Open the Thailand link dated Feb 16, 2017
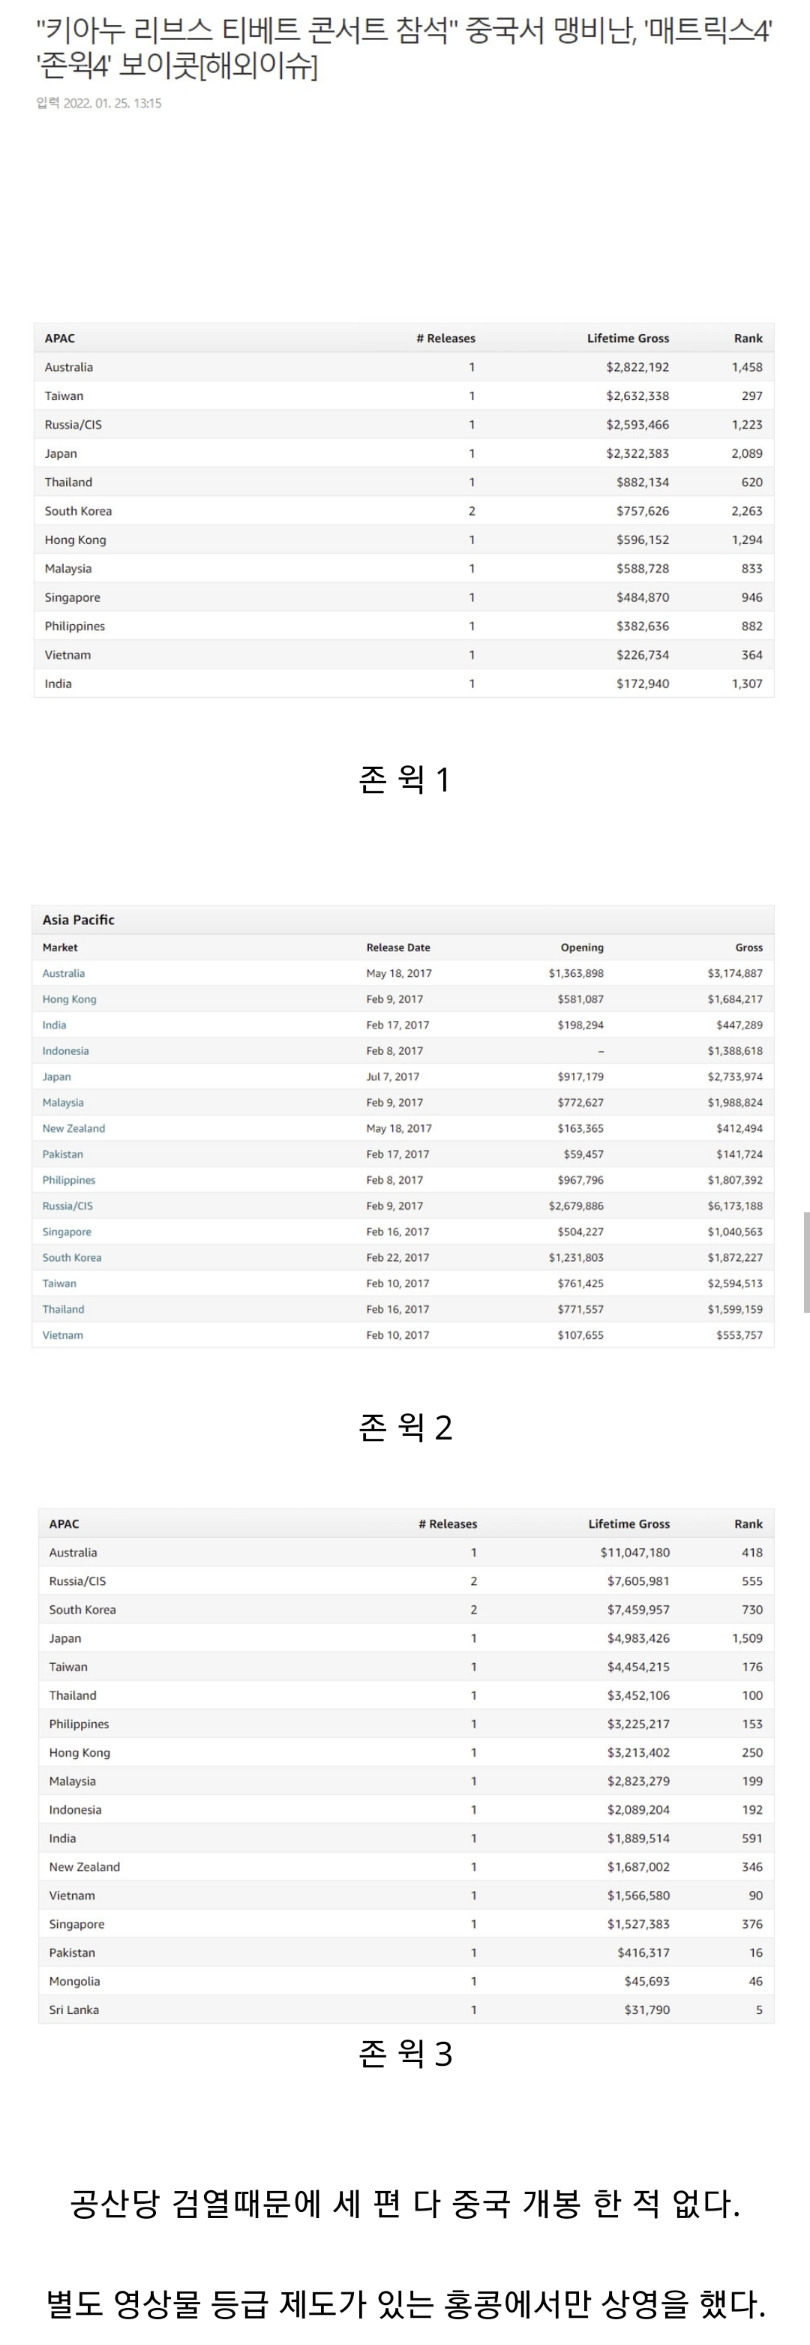The image size is (810, 2345). pos(63,1309)
